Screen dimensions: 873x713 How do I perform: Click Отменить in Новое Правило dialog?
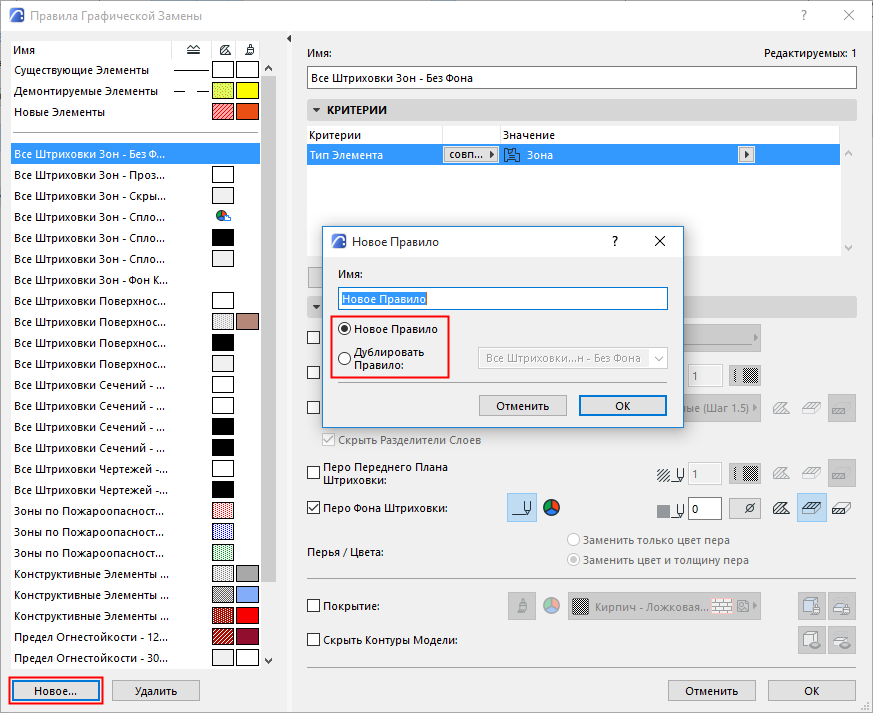click(x=523, y=406)
